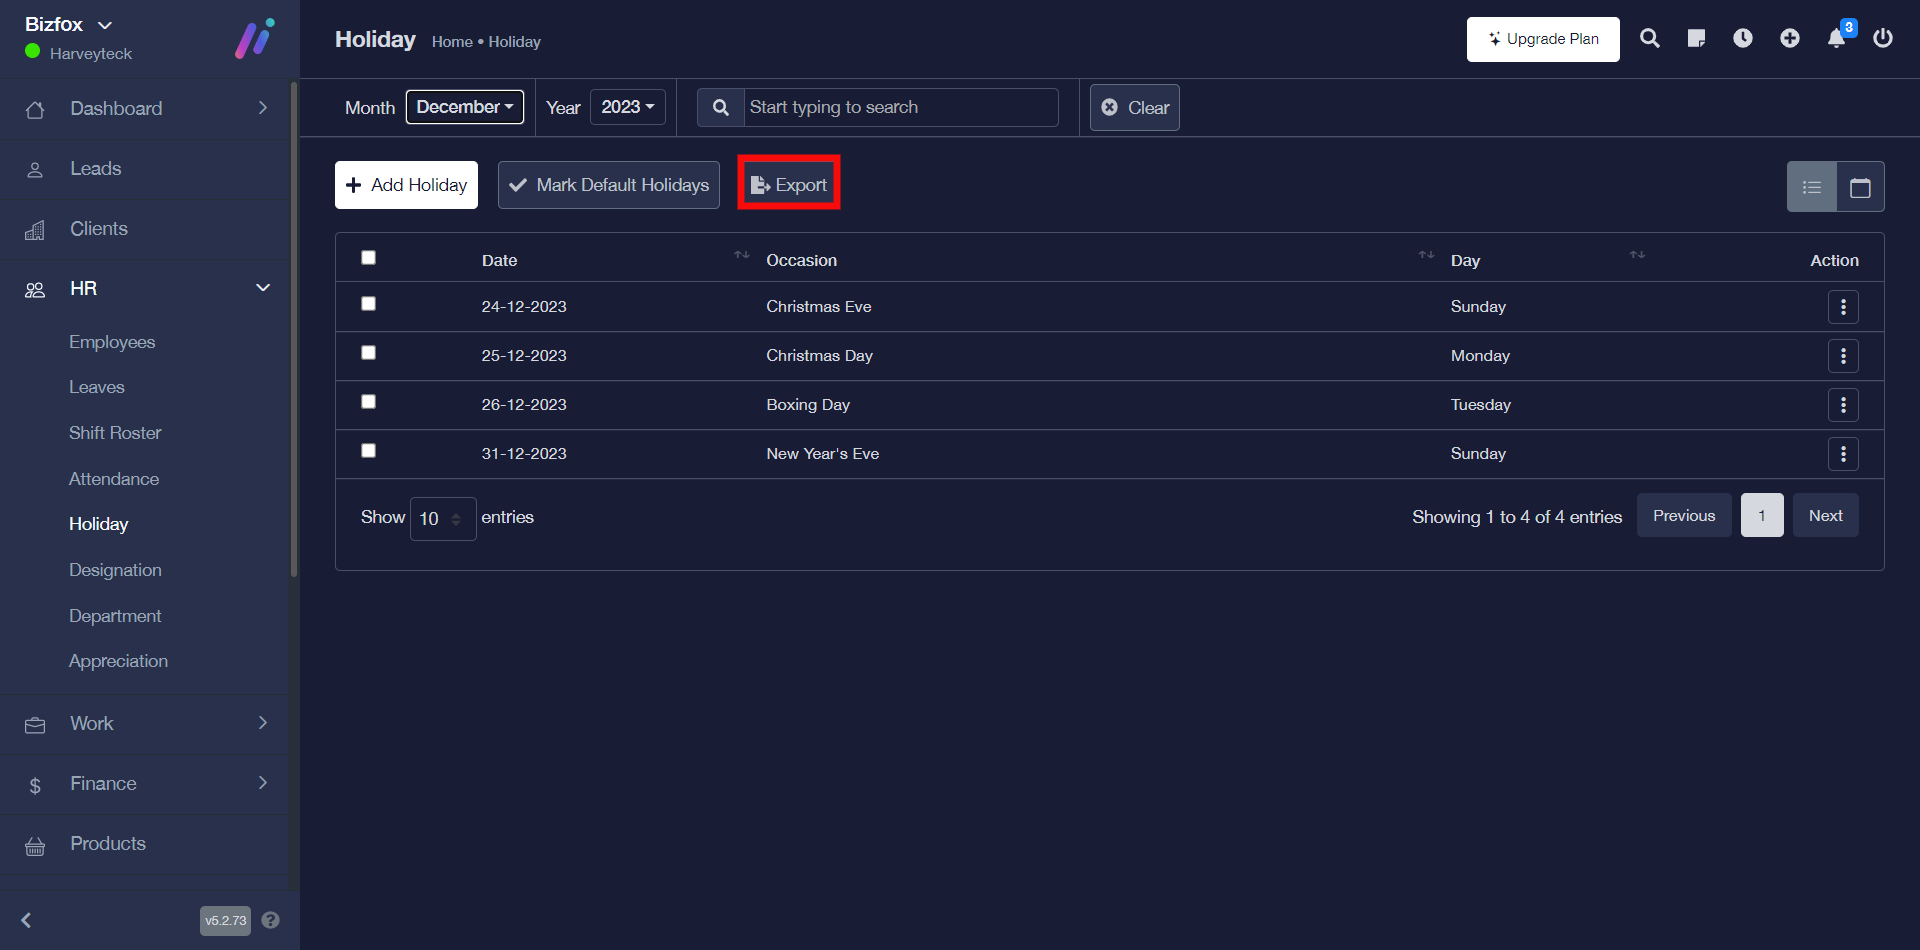Switch to calendar view icon
The image size is (1920, 950).
[x=1860, y=187]
